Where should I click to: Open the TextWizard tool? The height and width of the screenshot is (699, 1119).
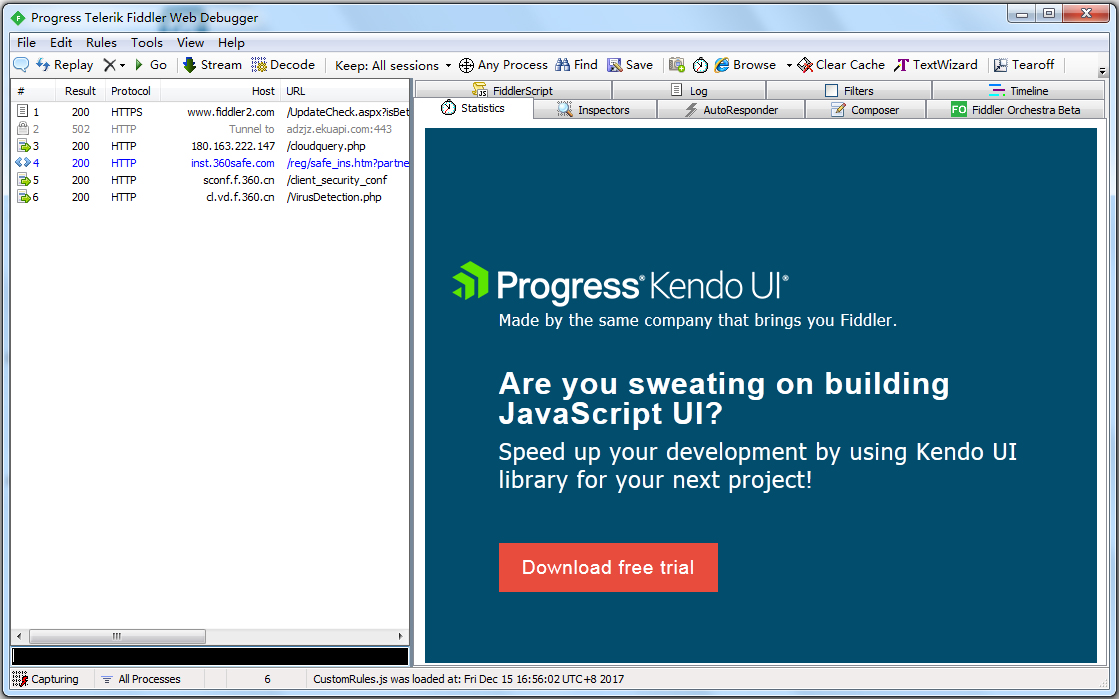coord(936,65)
